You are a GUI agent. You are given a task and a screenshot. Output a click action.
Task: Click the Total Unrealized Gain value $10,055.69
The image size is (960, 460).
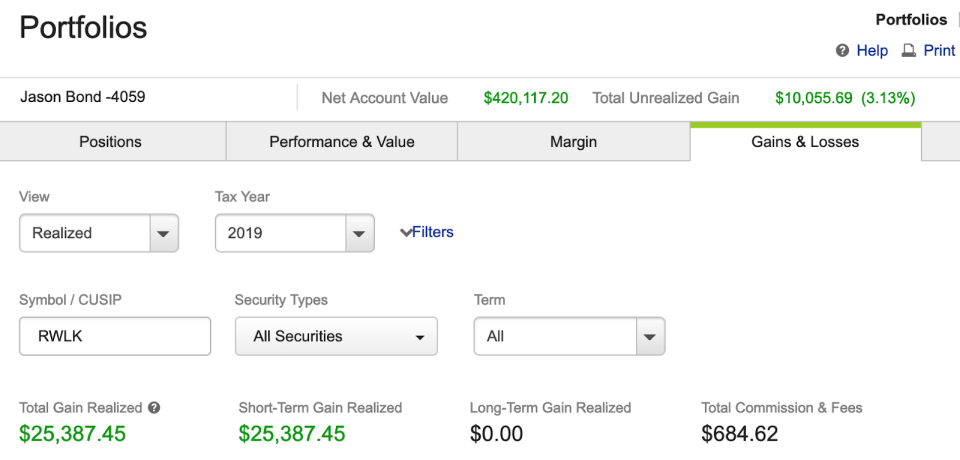[813, 98]
